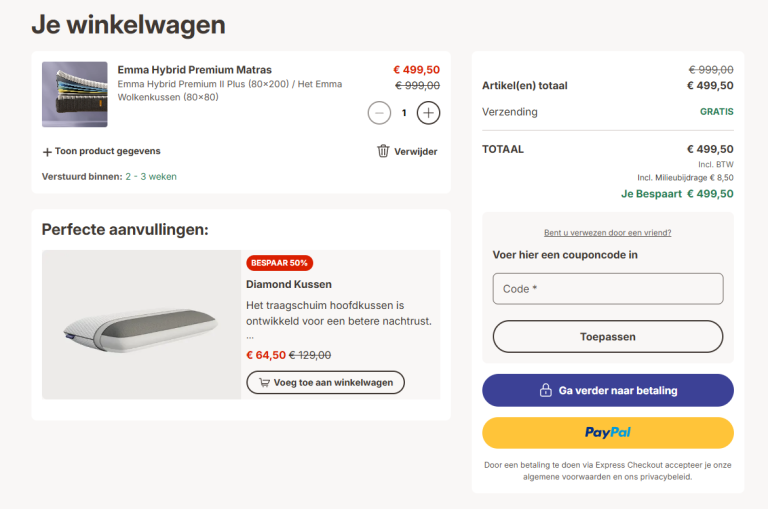Image resolution: width=768 pixels, height=509 pixels.
Task: Click Ga verder naar betaling button
Action: tap(607, 390)
